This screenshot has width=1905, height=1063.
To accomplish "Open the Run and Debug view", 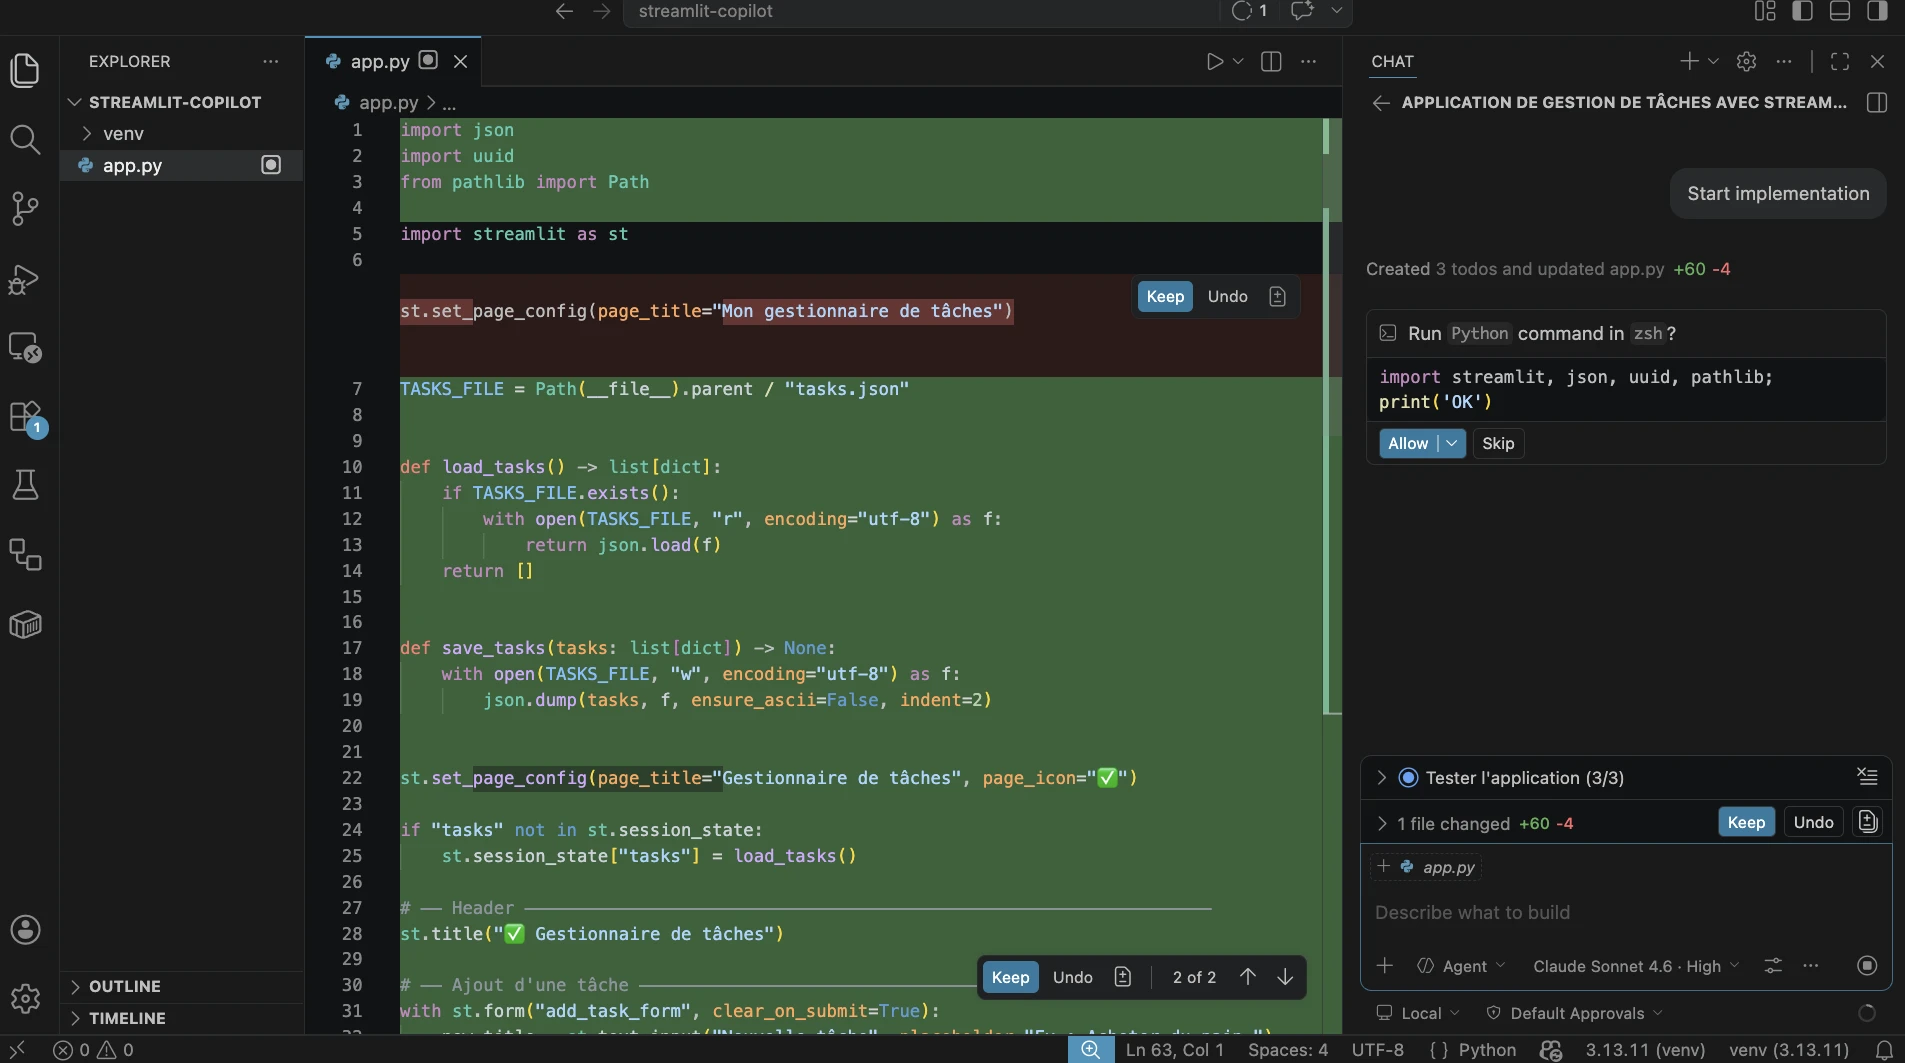I will (25, 279).
